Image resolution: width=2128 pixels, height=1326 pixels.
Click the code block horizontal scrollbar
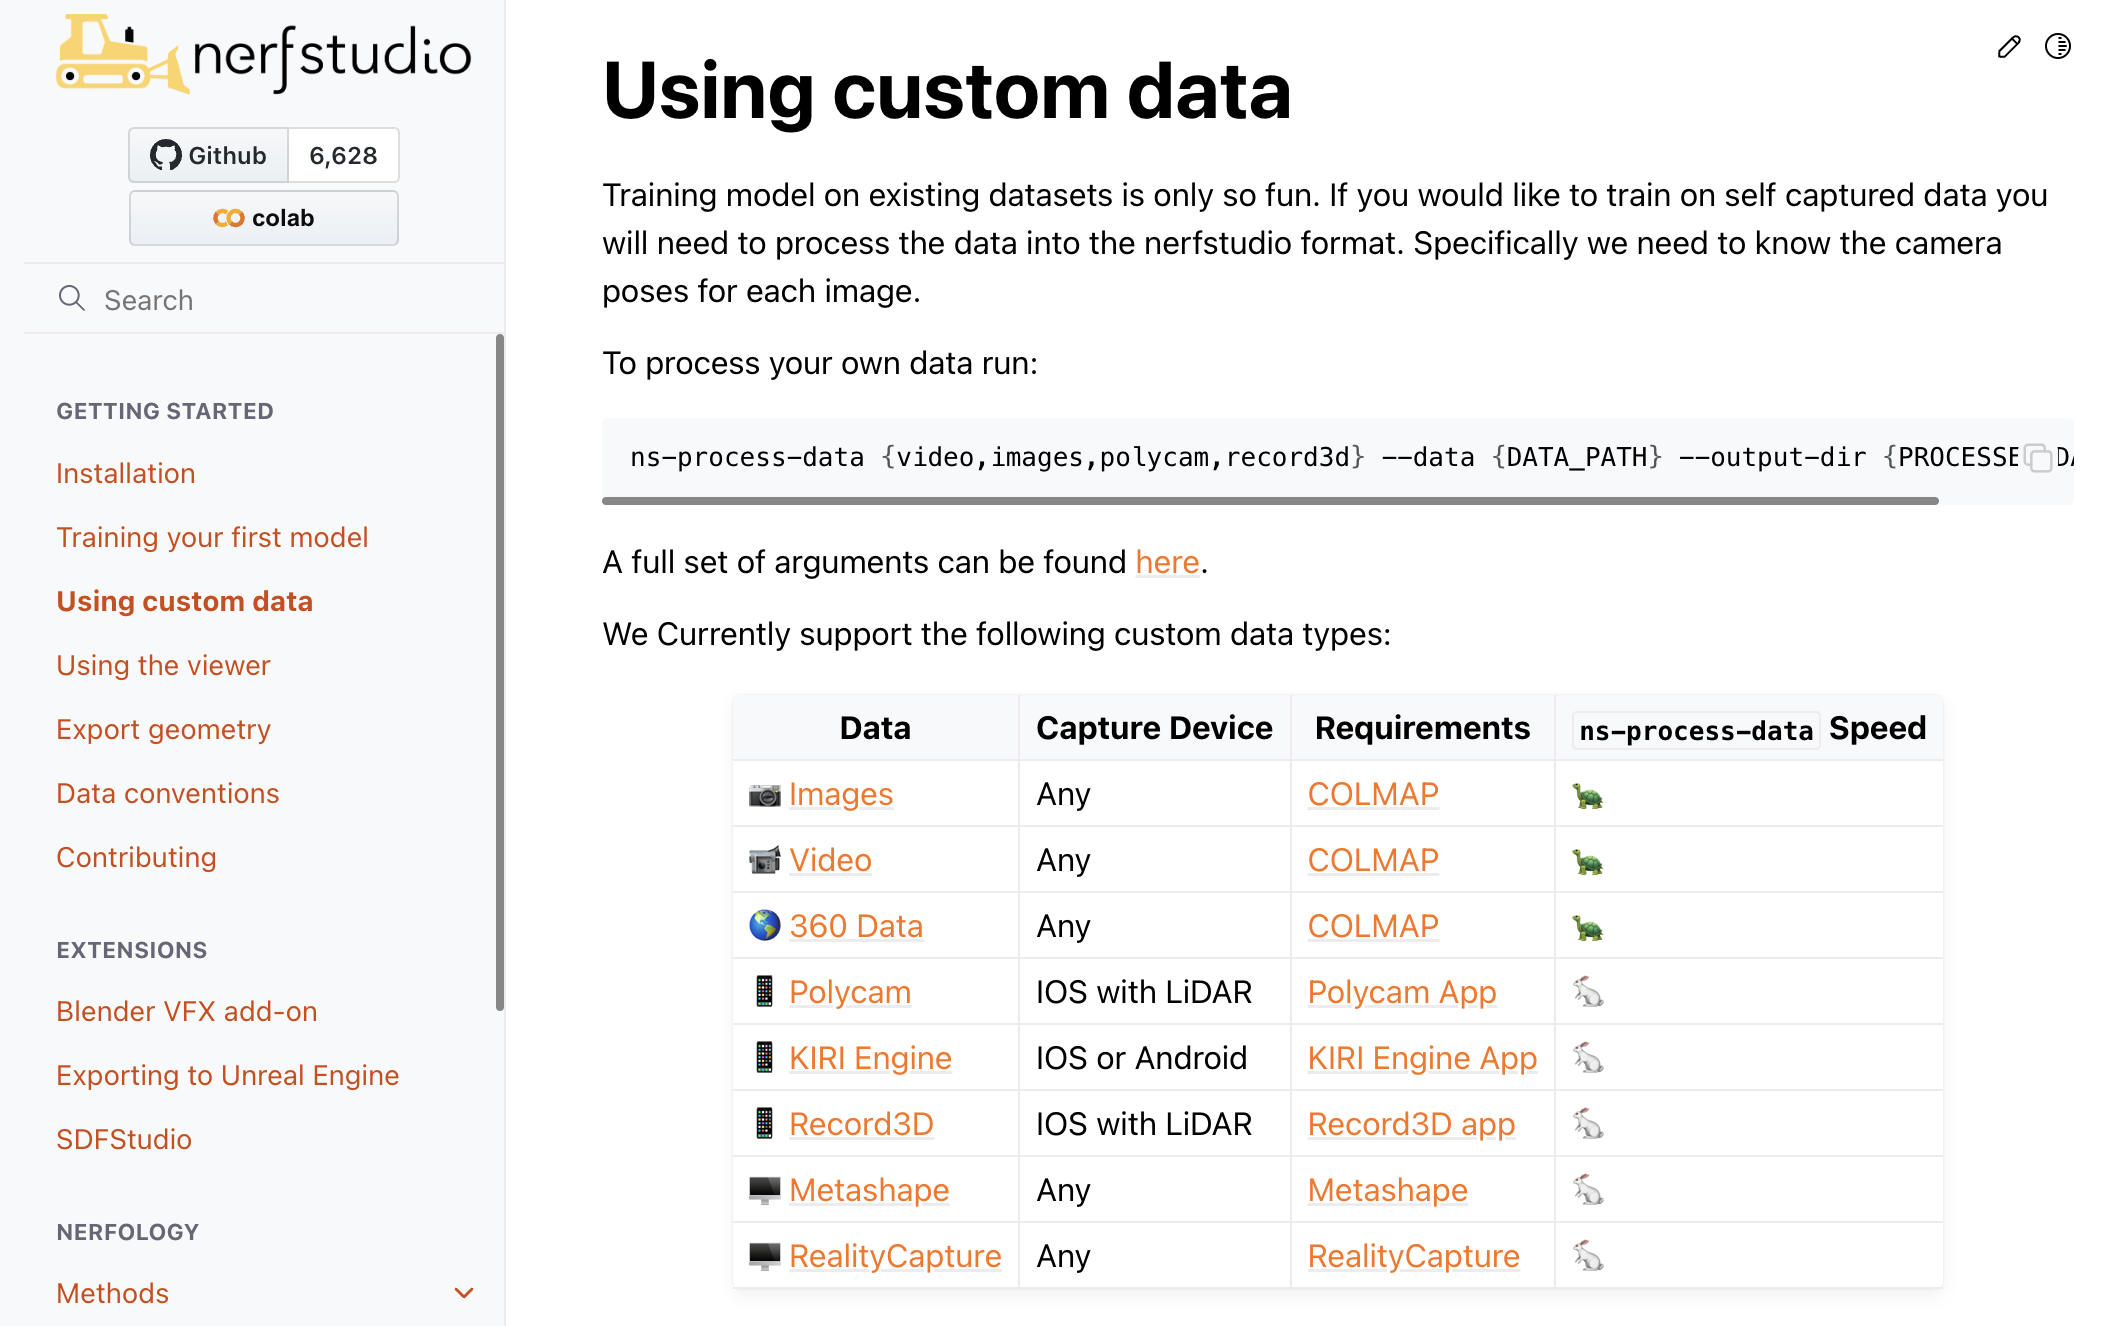tap(1270, 500)
